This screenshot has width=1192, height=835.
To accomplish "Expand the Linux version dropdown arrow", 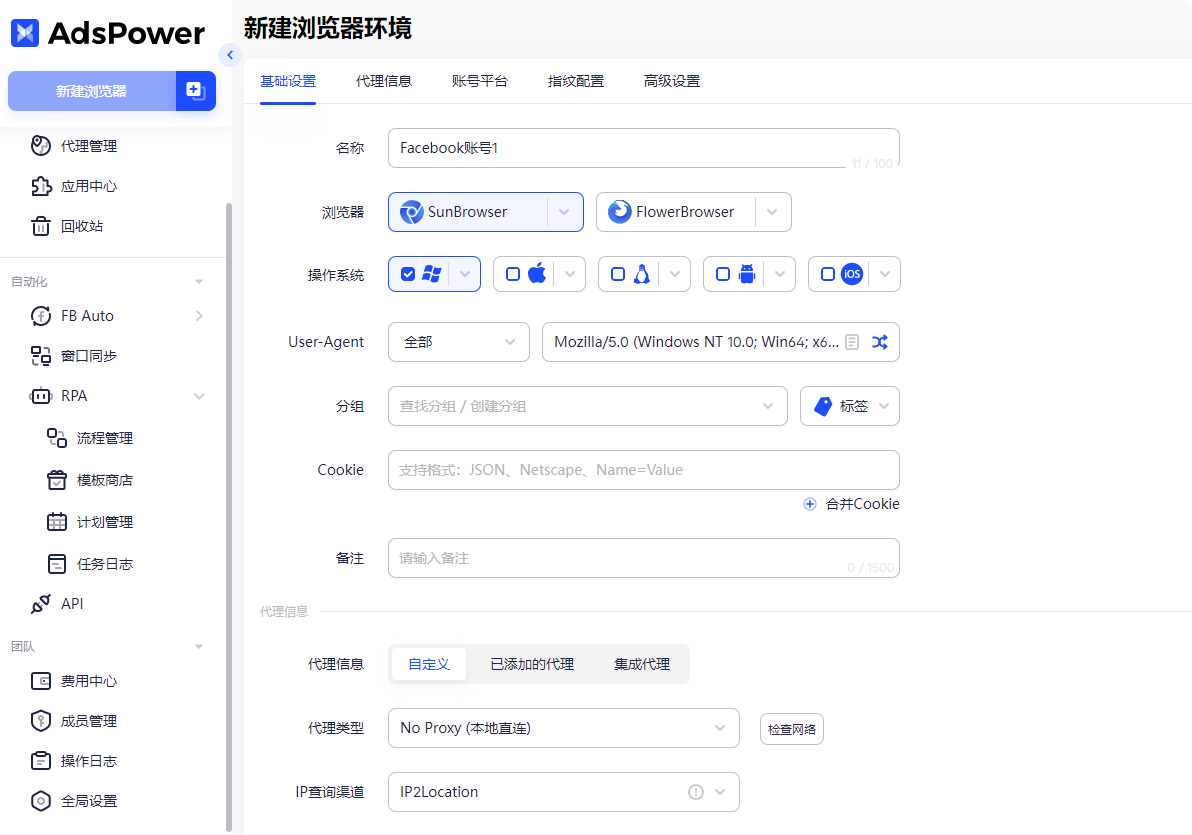I will (674, 275).
